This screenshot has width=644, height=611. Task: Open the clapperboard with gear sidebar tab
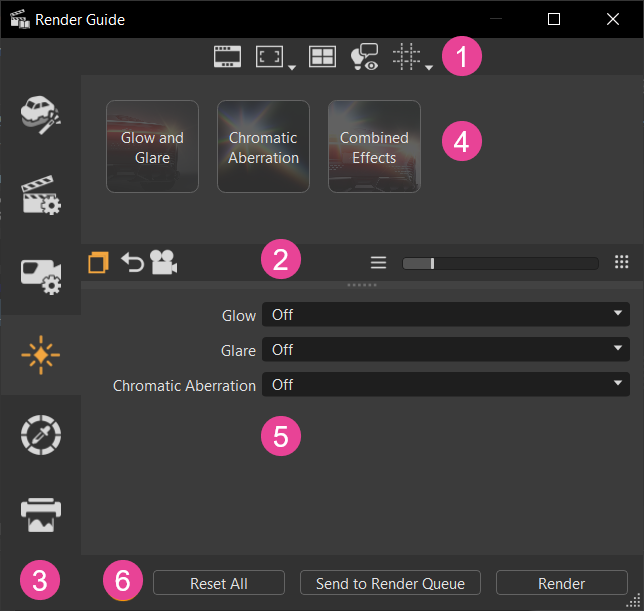tap(41, 195)
